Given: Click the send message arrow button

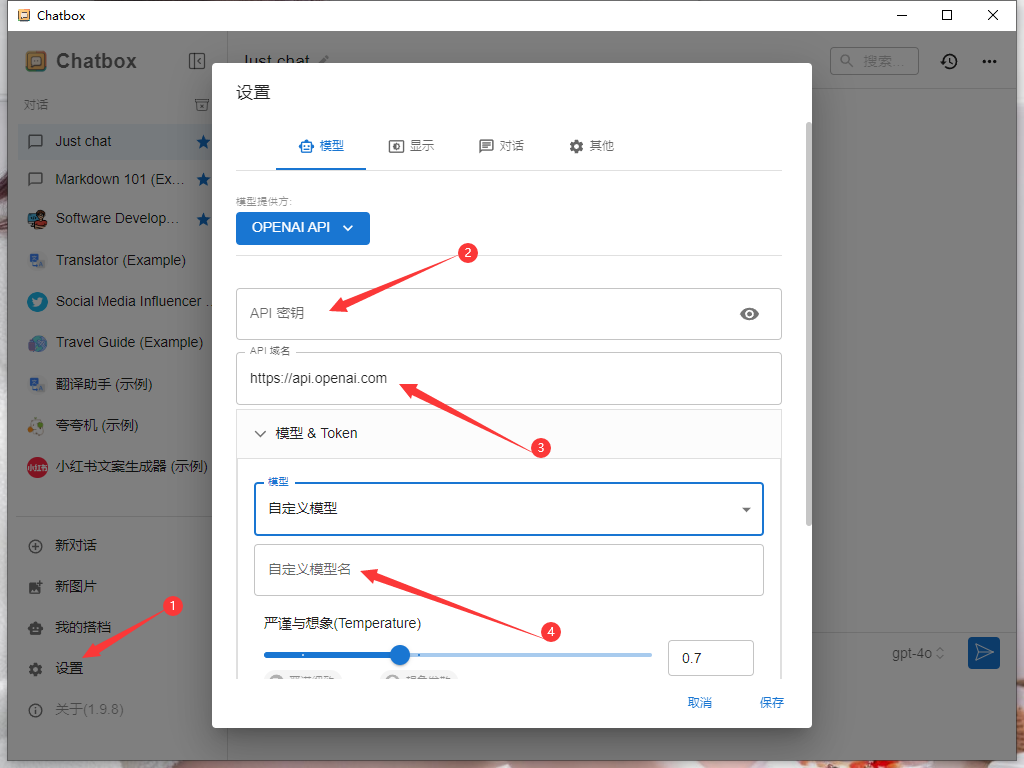Looking at the screenshot, I should click(984, 652).
